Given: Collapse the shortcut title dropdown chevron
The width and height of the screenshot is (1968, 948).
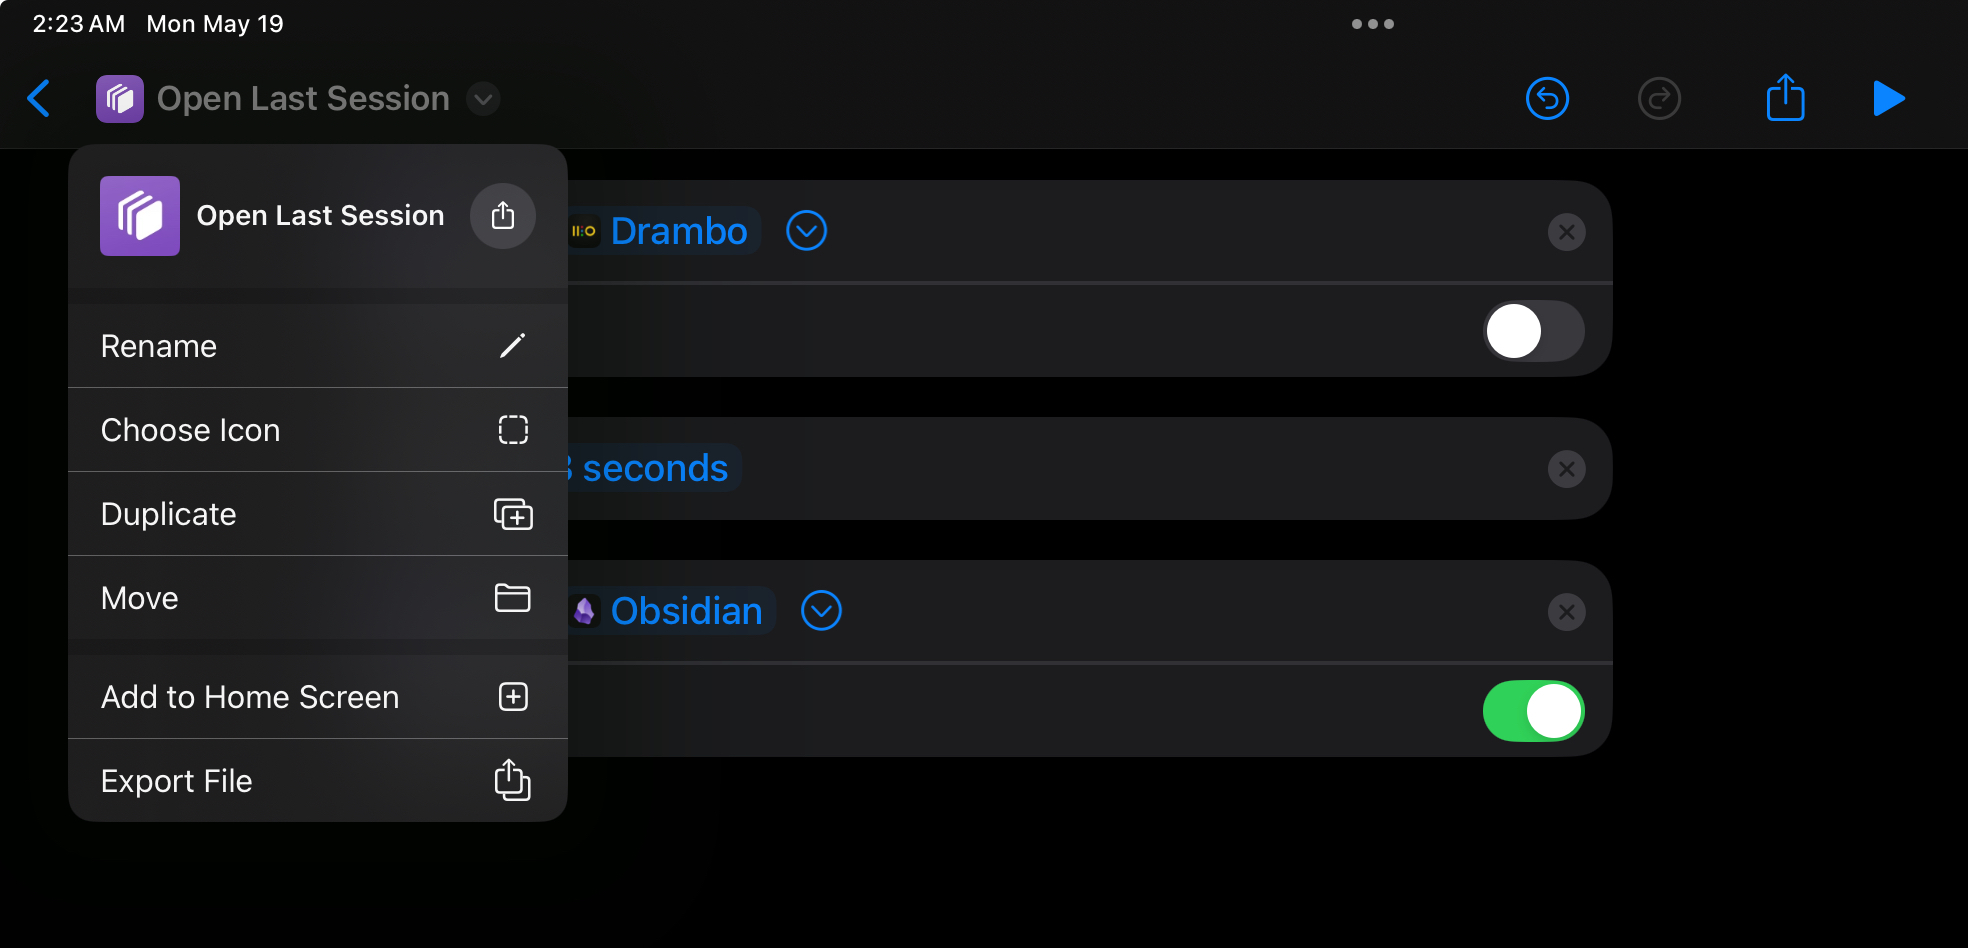Looking at the screenshot, I should pyautogui.click(x=484, y=99).
